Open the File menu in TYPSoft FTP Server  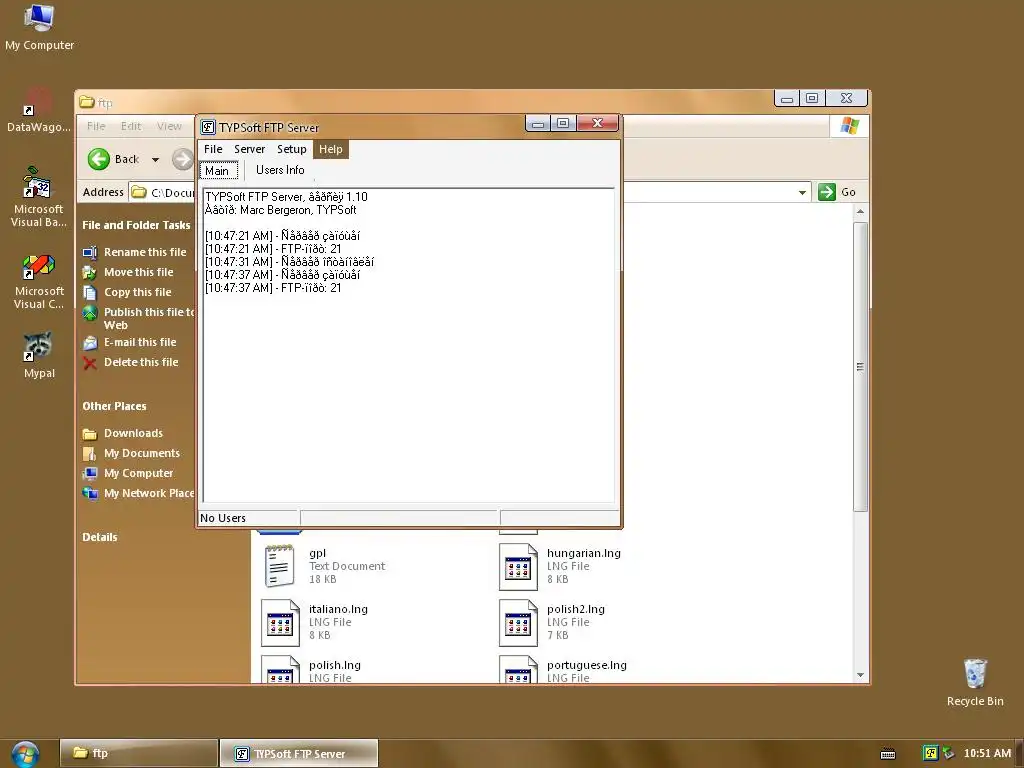coord(213,149)
